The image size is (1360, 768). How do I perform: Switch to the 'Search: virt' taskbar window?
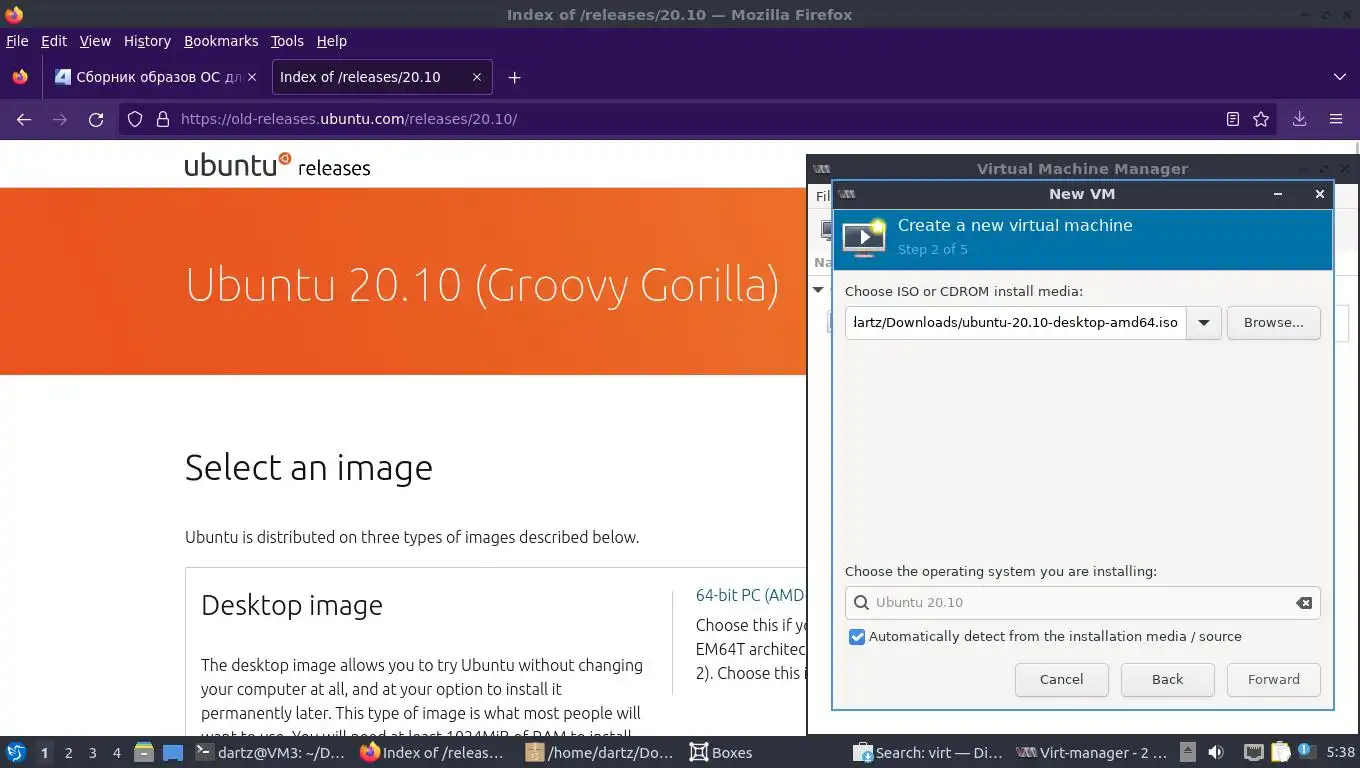pos(927,752)
